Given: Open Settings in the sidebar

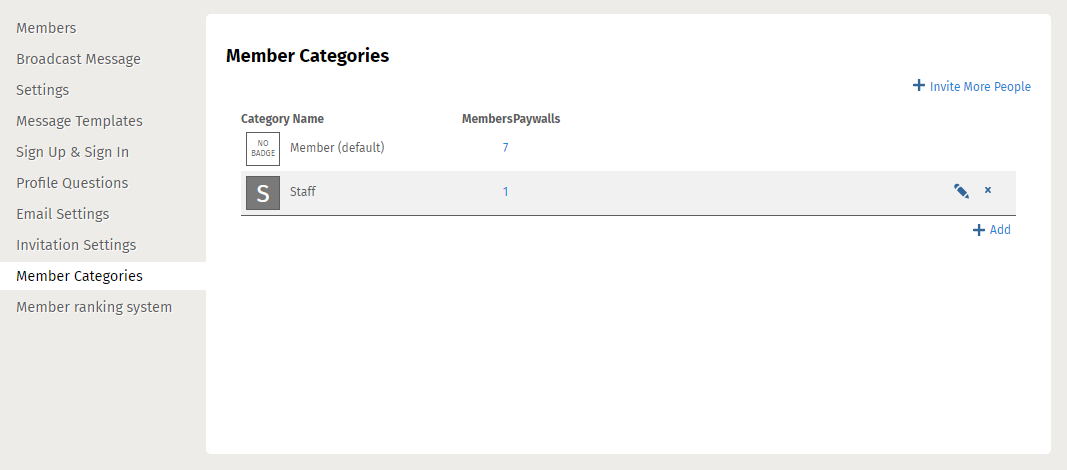Looking at the screenshot, I should tap(42, 90).
